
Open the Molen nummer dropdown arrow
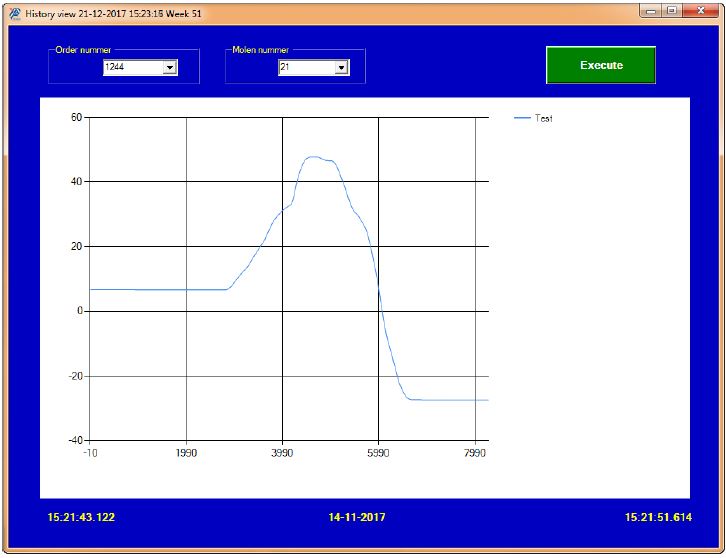[x=341, y=68]
